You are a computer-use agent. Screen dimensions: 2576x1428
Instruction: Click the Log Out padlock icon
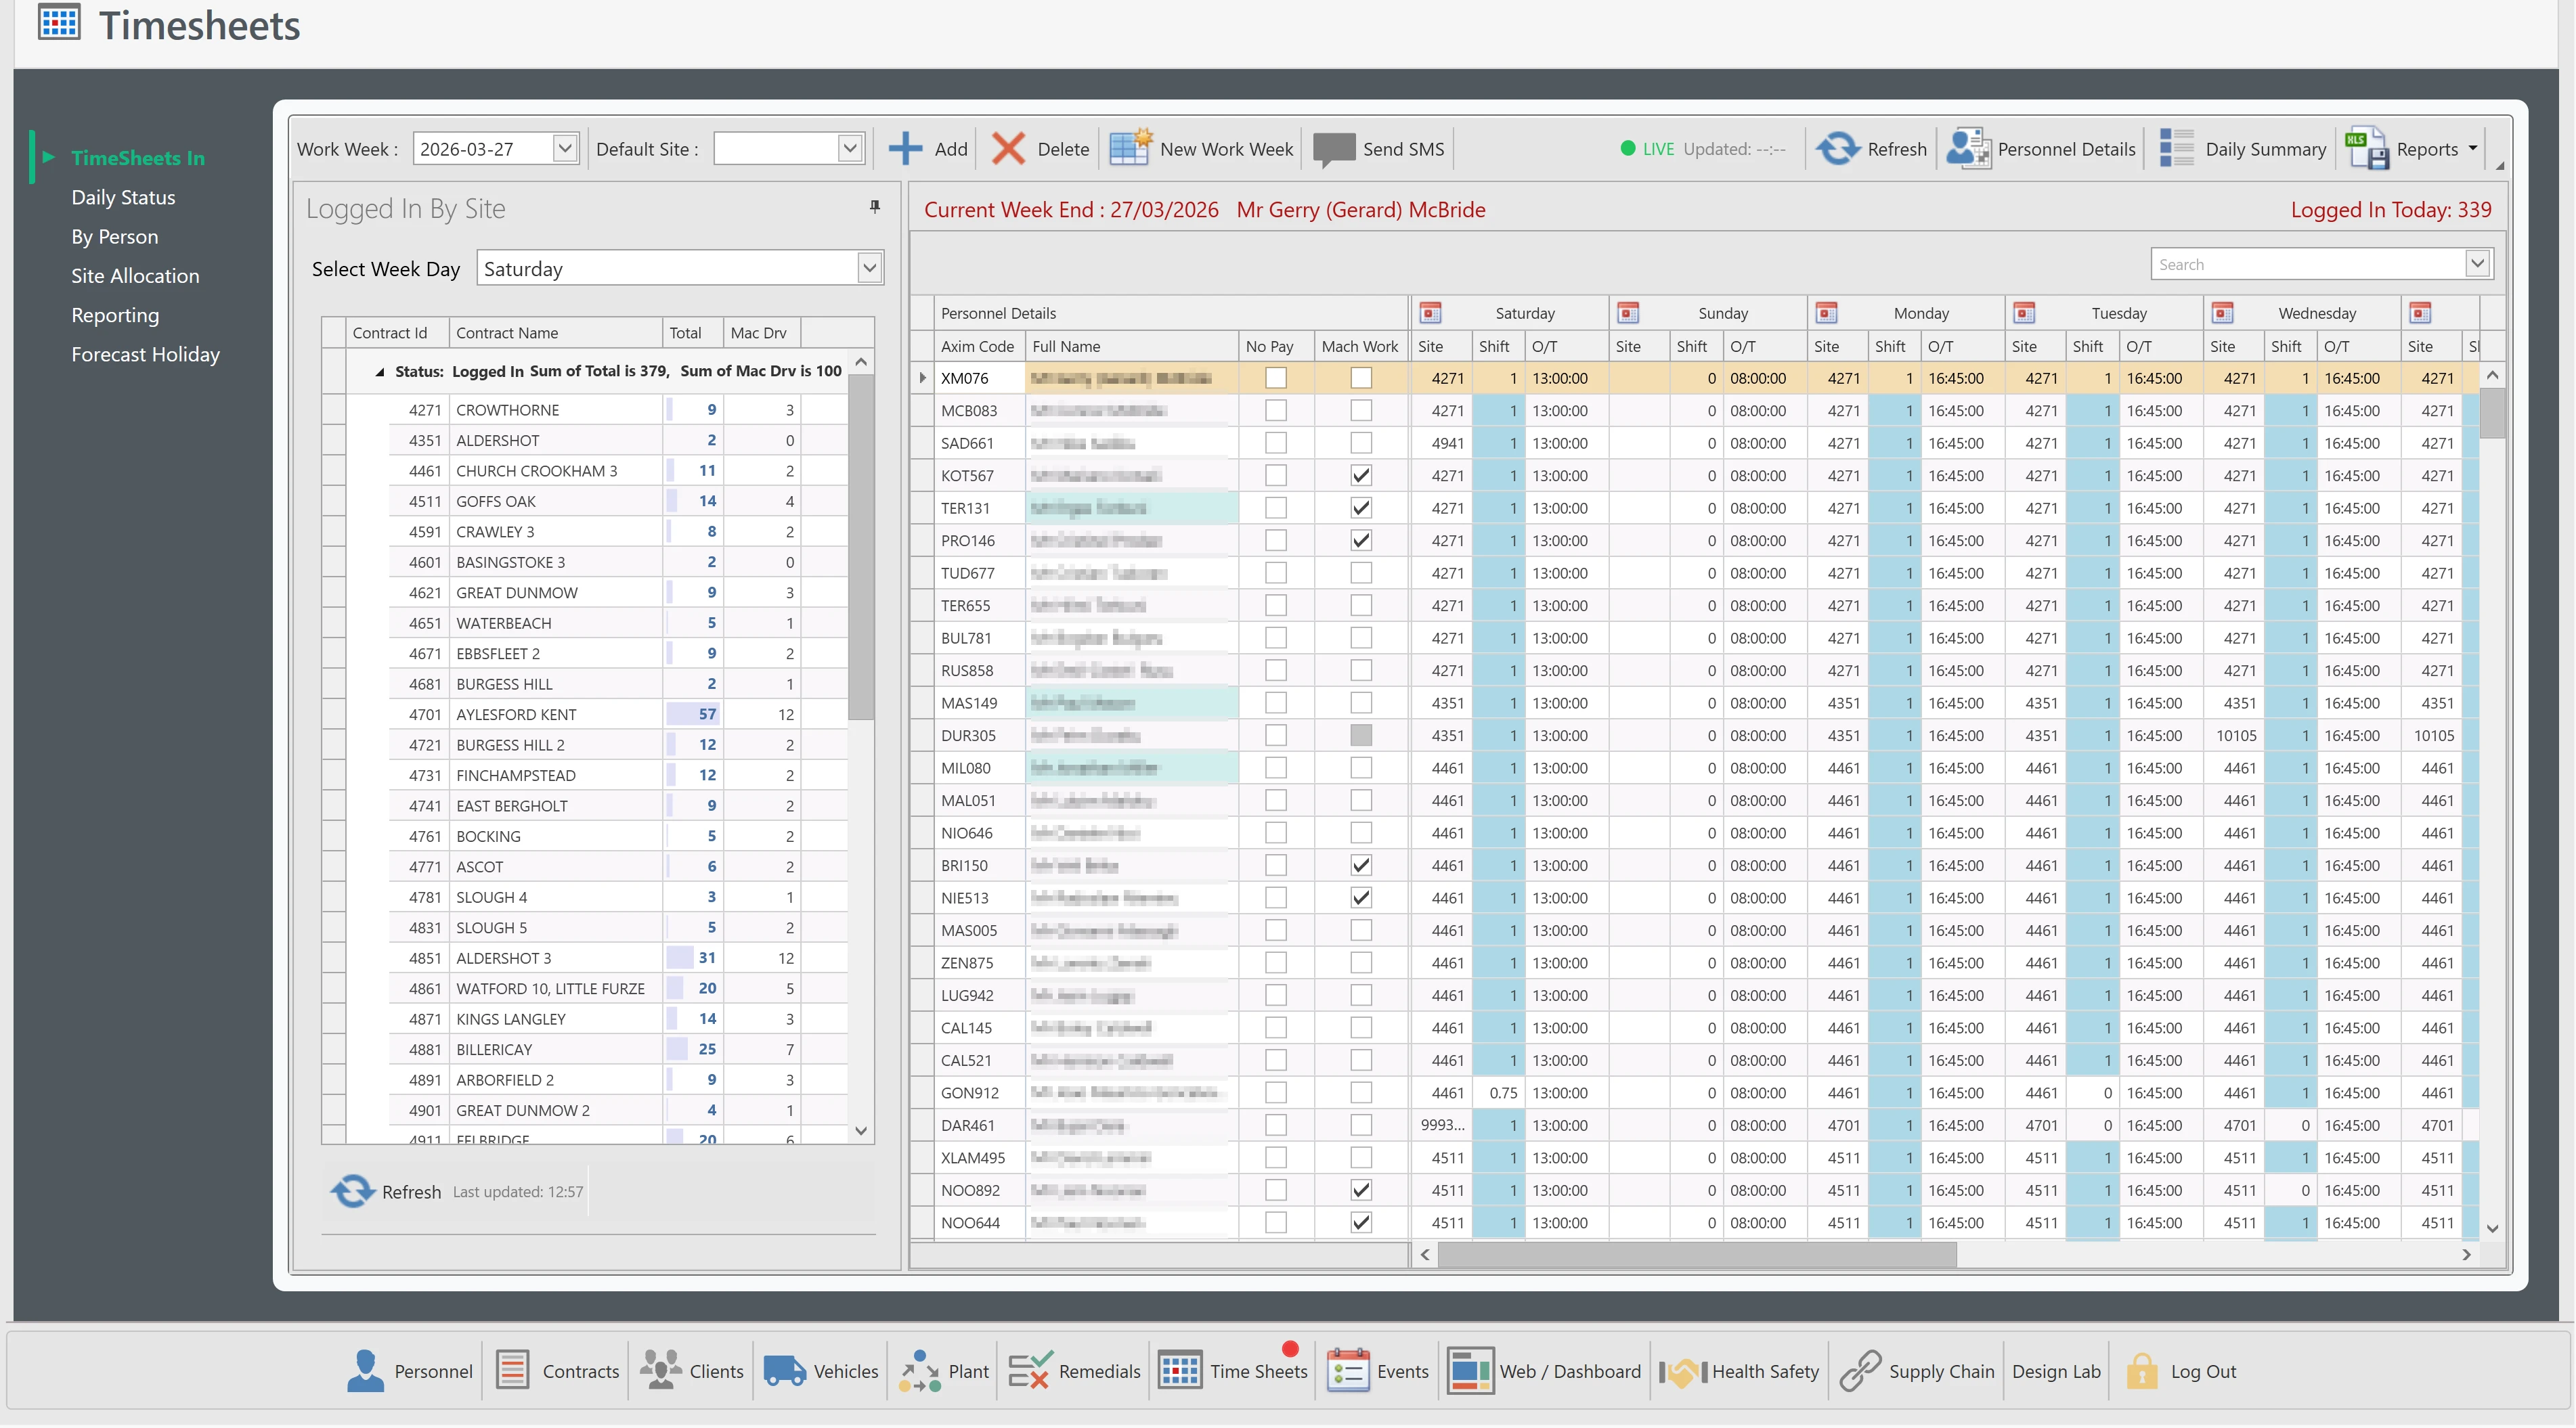(2142, 1371)
